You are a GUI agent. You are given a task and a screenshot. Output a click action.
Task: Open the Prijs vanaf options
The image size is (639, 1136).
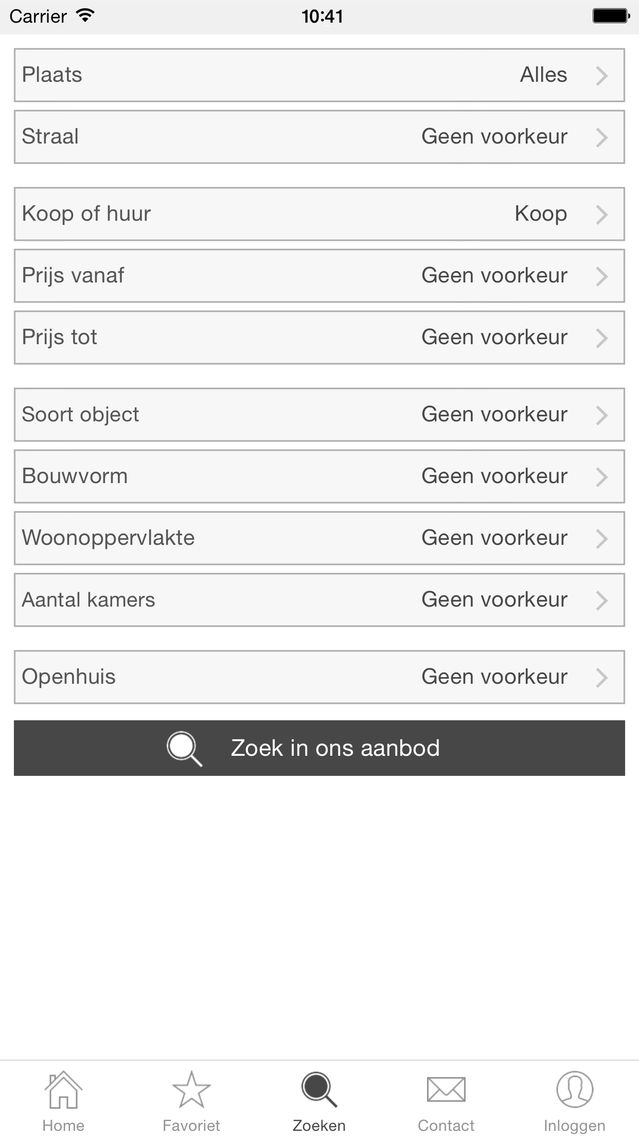[x=319, y=276]
